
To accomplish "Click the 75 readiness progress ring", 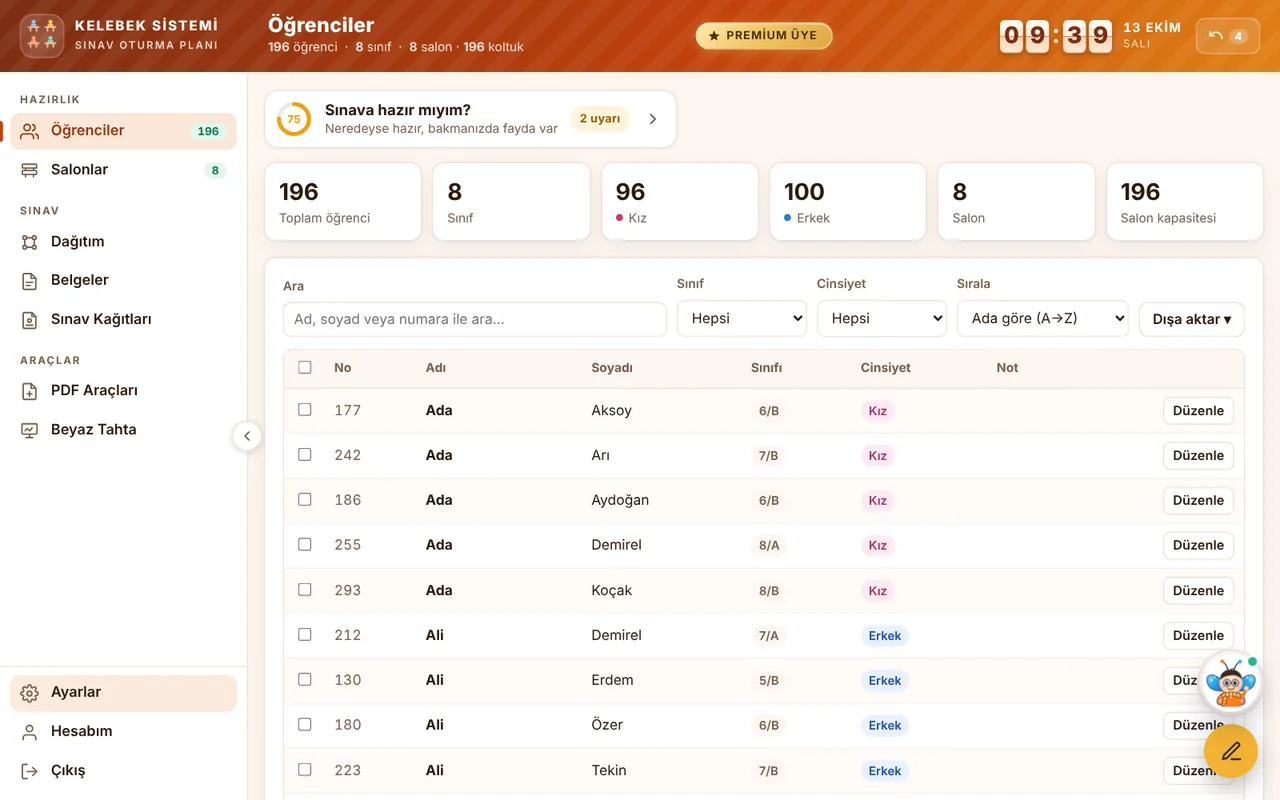I will pos(294,119).
